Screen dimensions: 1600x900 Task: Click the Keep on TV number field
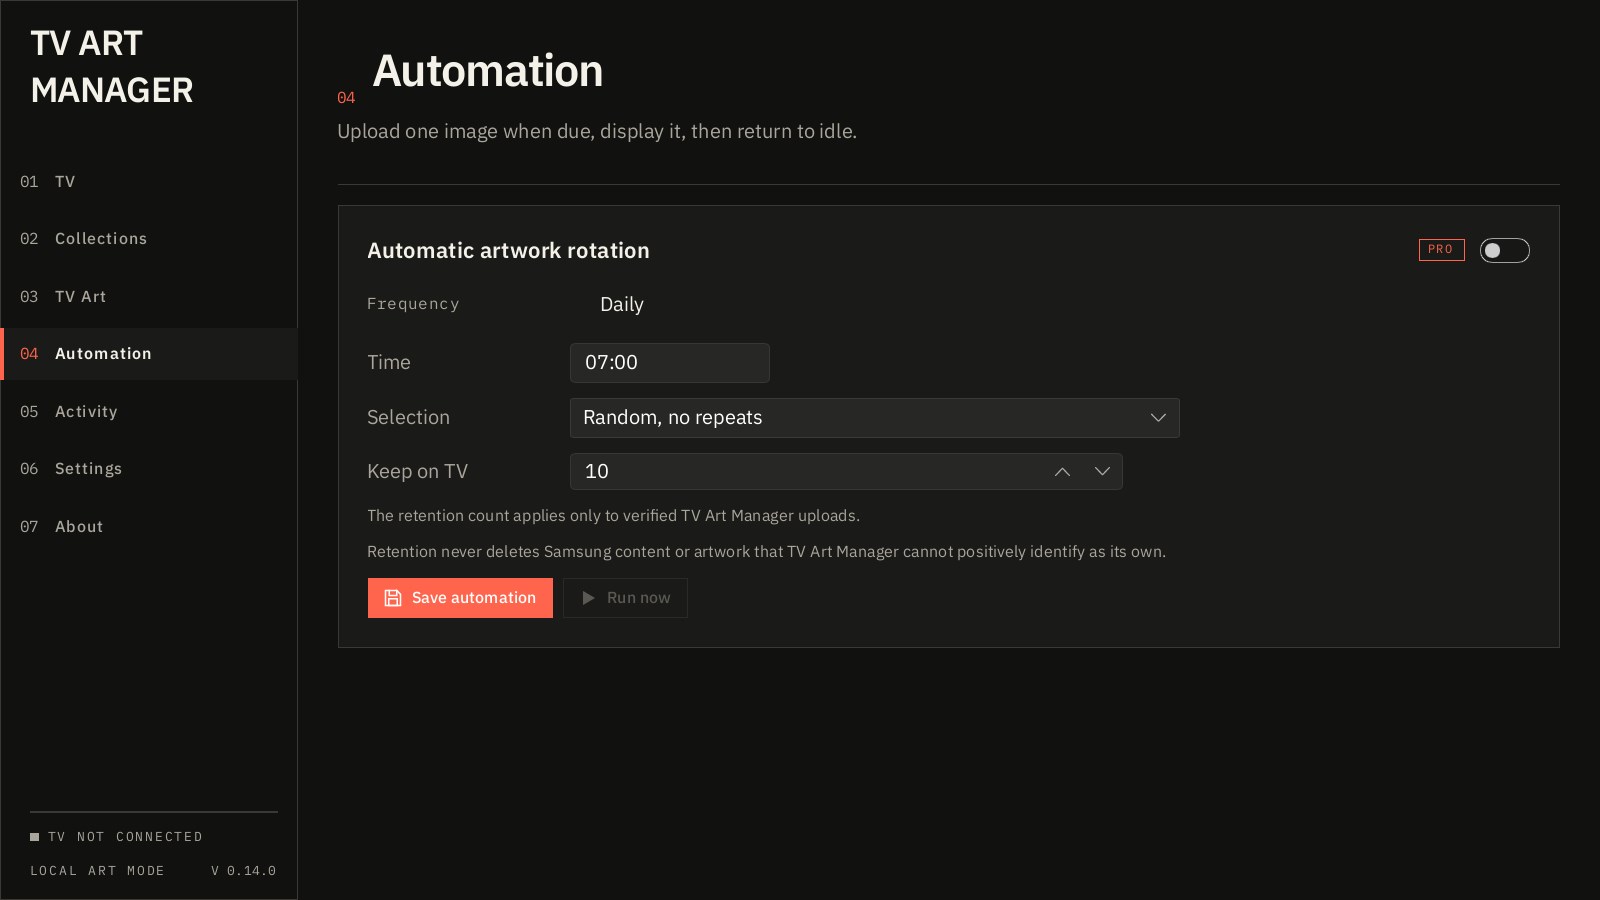pyautogui.click(x=846, y=472)
